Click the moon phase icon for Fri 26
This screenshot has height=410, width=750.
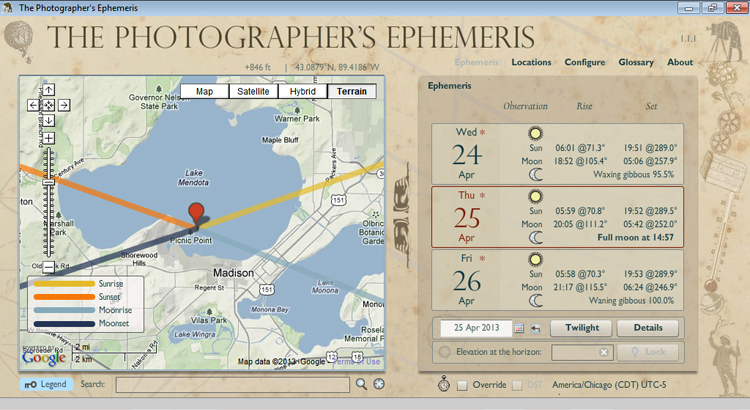pos(536,300)
